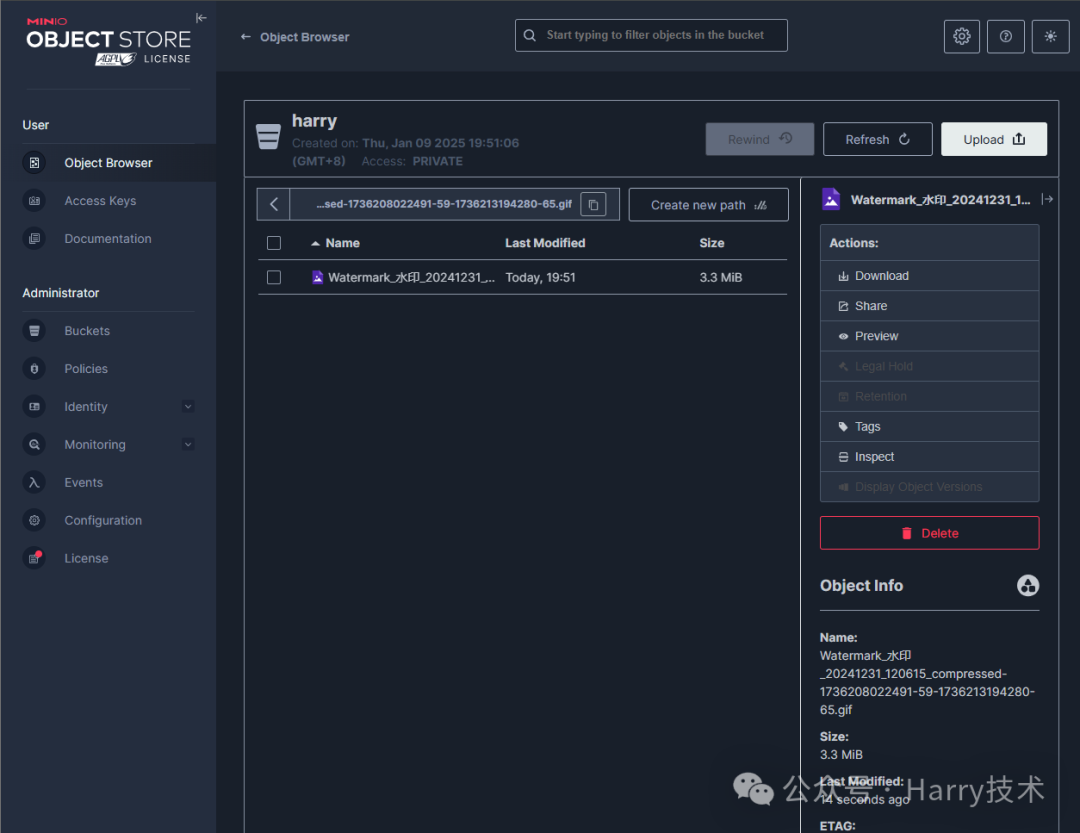The image size is (1080, 833).
Task: Click the Documentation sidebar icon
Action: click(34, 238)
